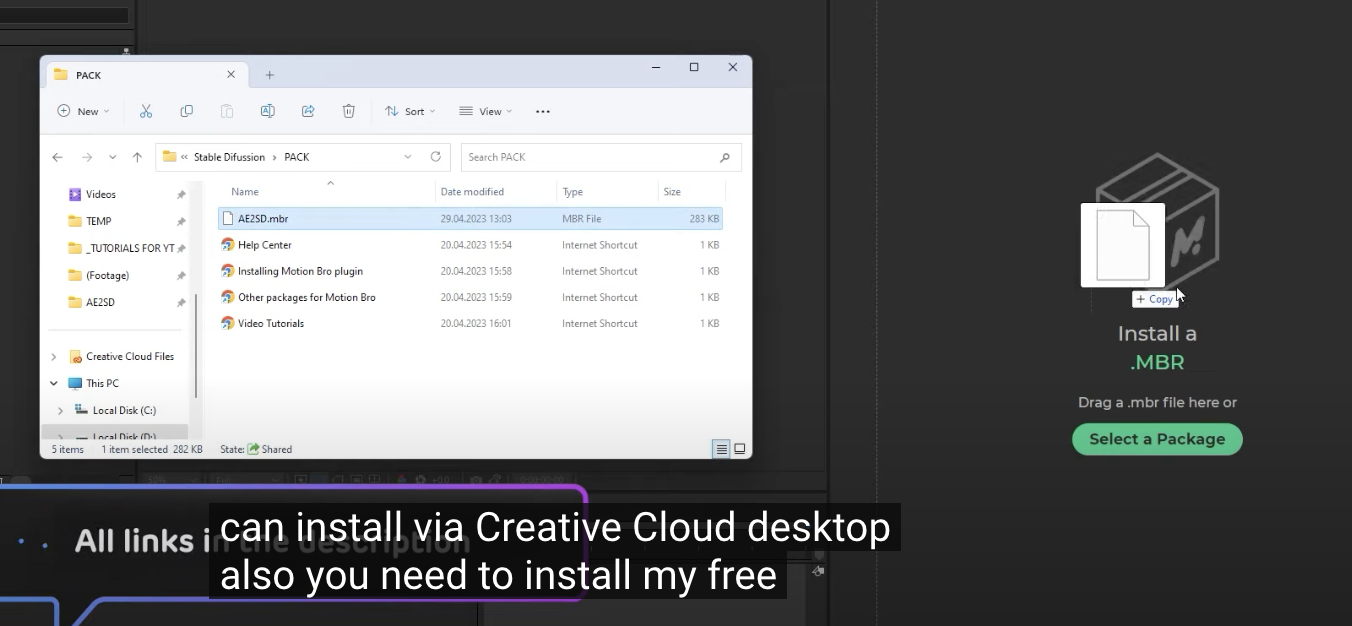The image size is (1352, 626).
Task: Open the New dropdown menu
Action: point(84,111)
